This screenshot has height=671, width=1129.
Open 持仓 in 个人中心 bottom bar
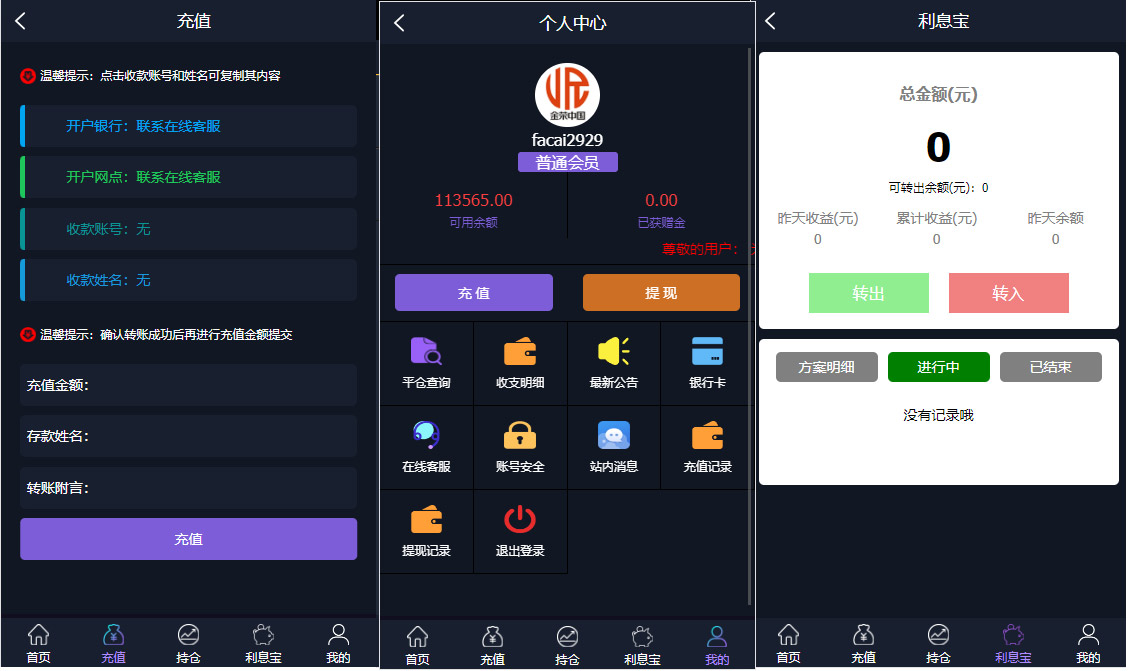pyautogui.click(x=567, y=645)
